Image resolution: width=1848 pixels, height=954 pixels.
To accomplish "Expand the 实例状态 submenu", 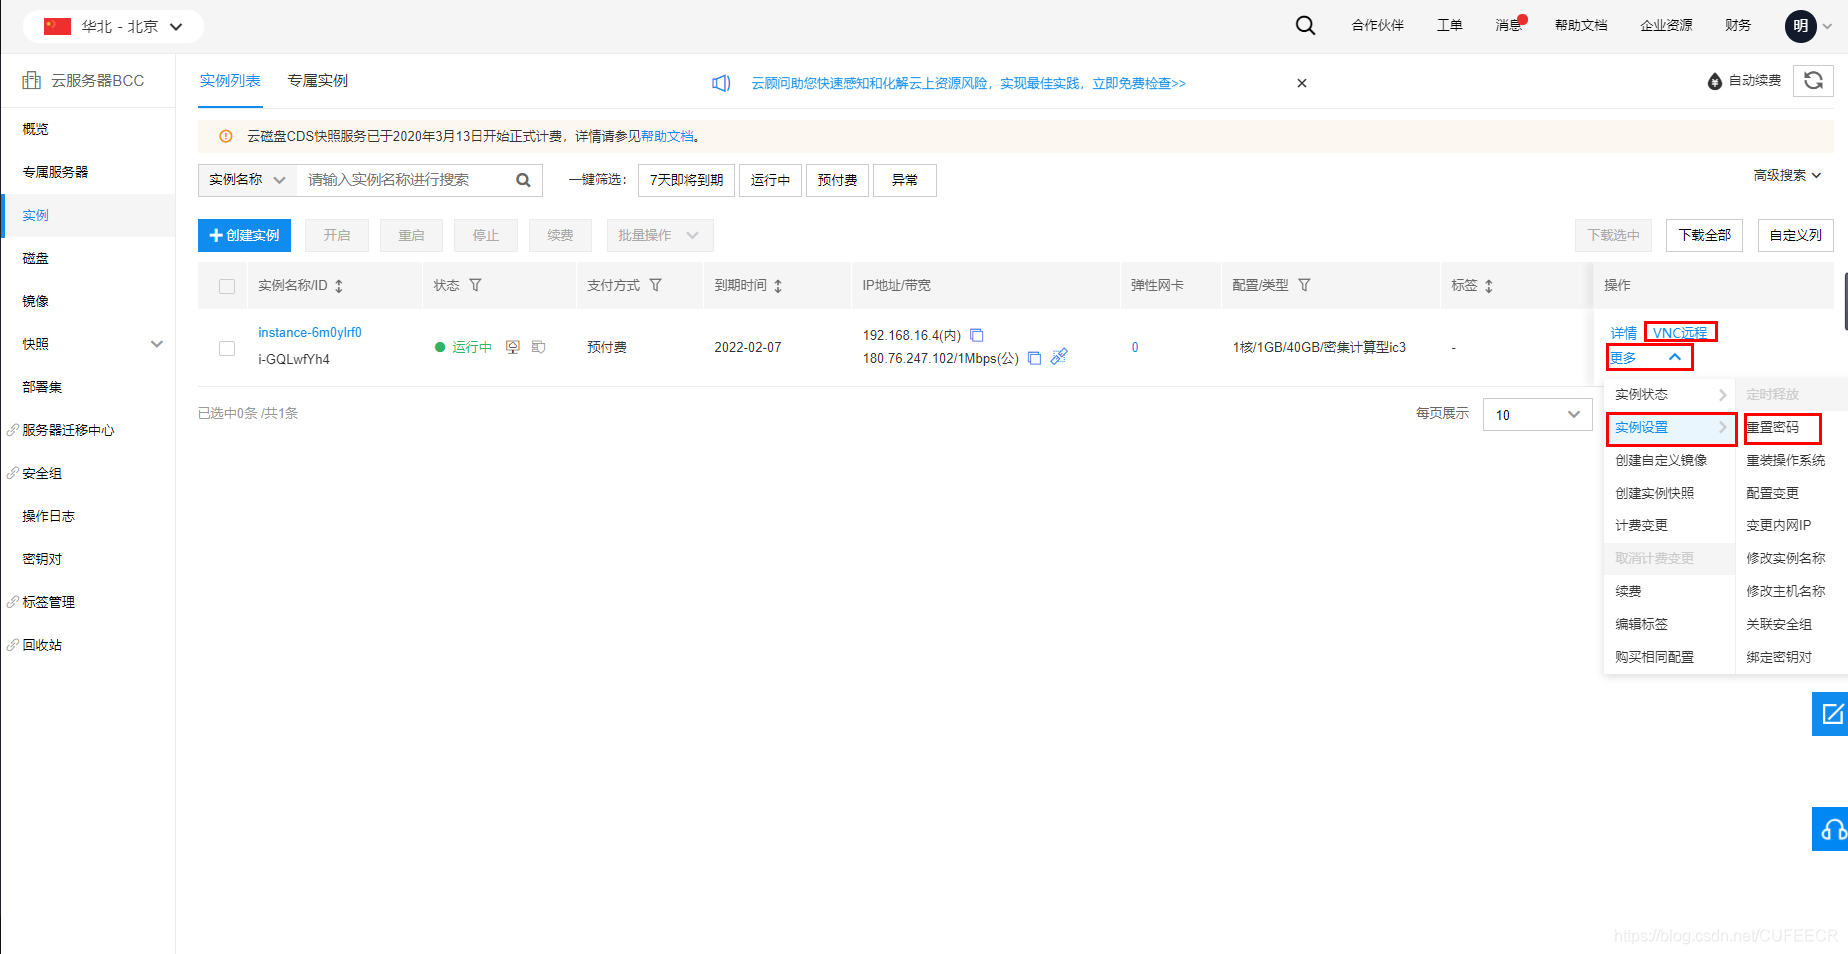I will coord(1669,394).
